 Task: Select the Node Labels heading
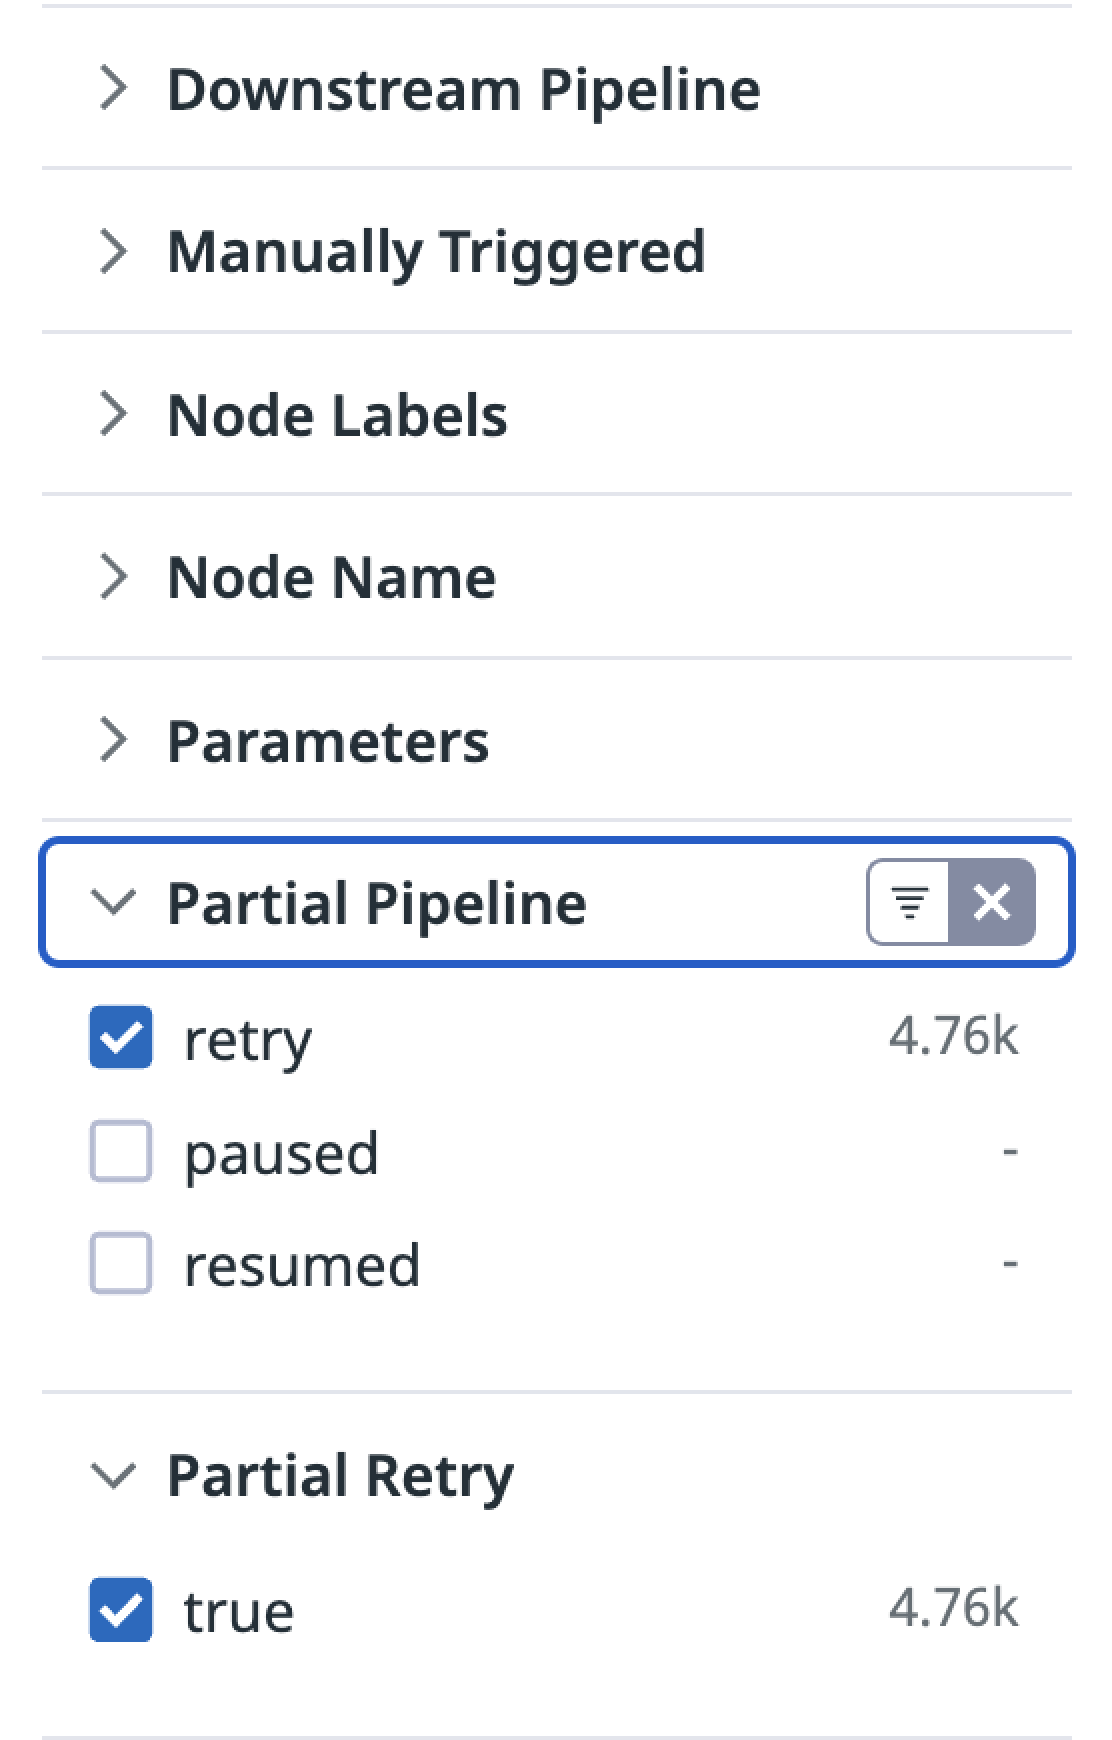tap(337, 415)
